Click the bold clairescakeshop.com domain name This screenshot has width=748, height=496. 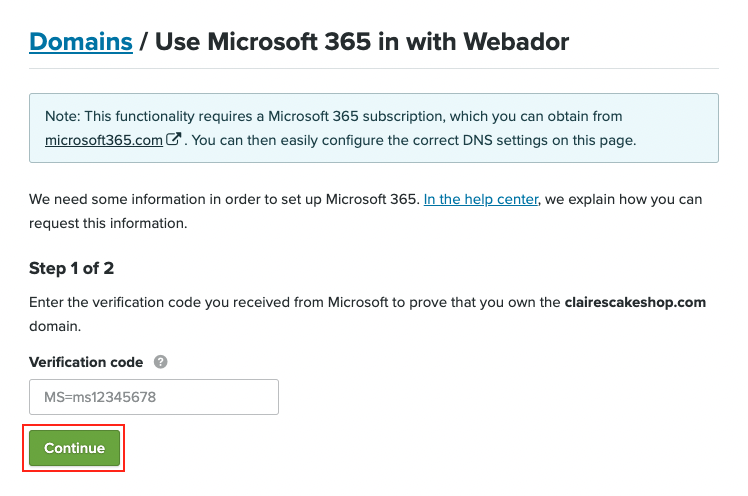coord(635,301)
